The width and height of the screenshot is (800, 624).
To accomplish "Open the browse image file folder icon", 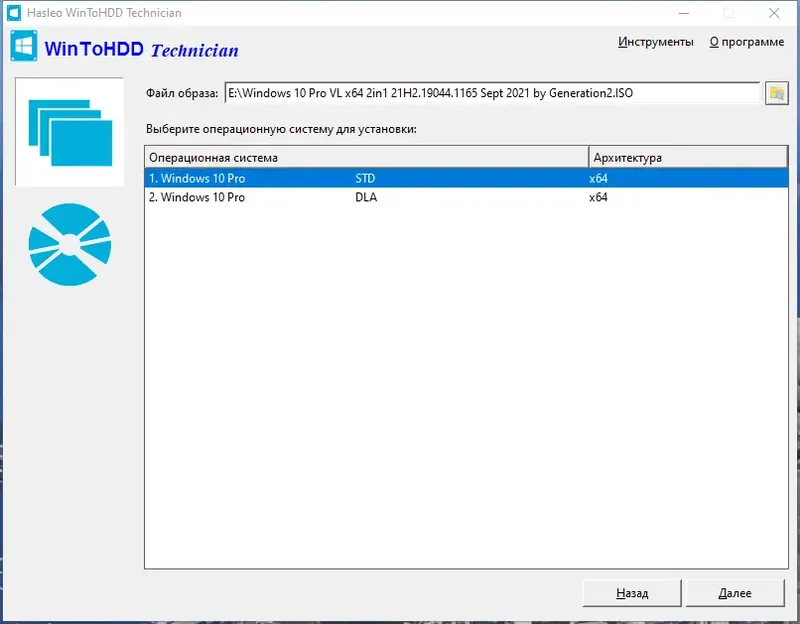I will [777, 93].
